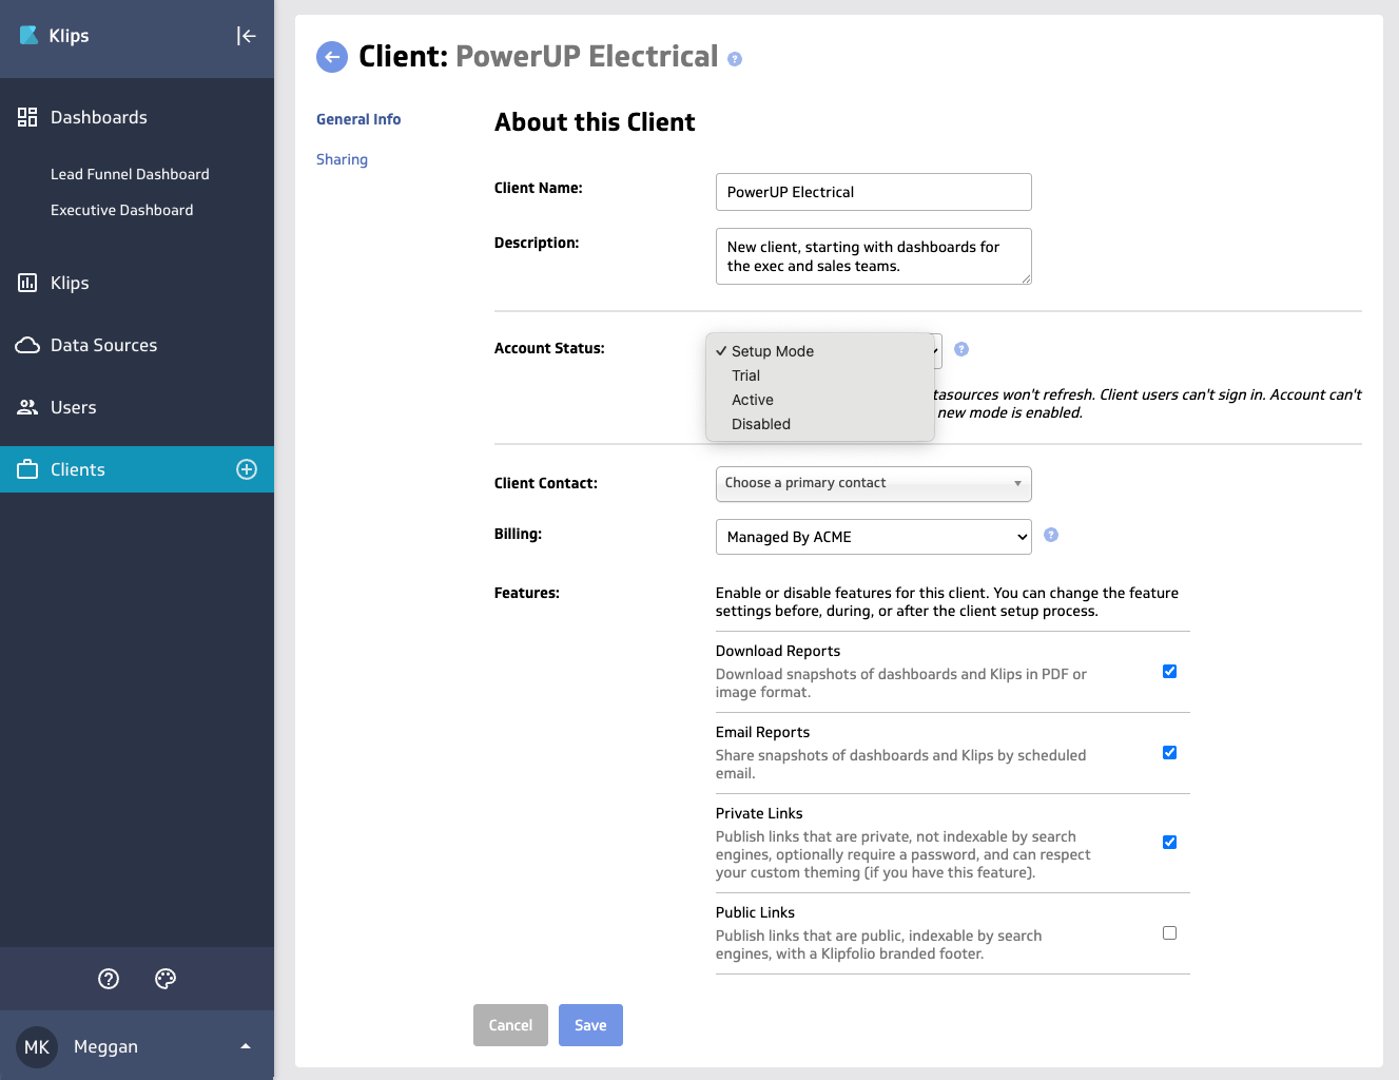Click the Clients briefcase icon
The height and width of the screenshot is (1080, 1399).
pos(27,469)
